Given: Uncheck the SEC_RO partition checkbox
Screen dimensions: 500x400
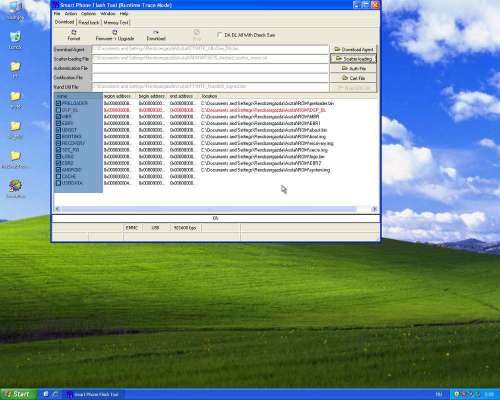Looking at the screenshot, I should (58, 150).
